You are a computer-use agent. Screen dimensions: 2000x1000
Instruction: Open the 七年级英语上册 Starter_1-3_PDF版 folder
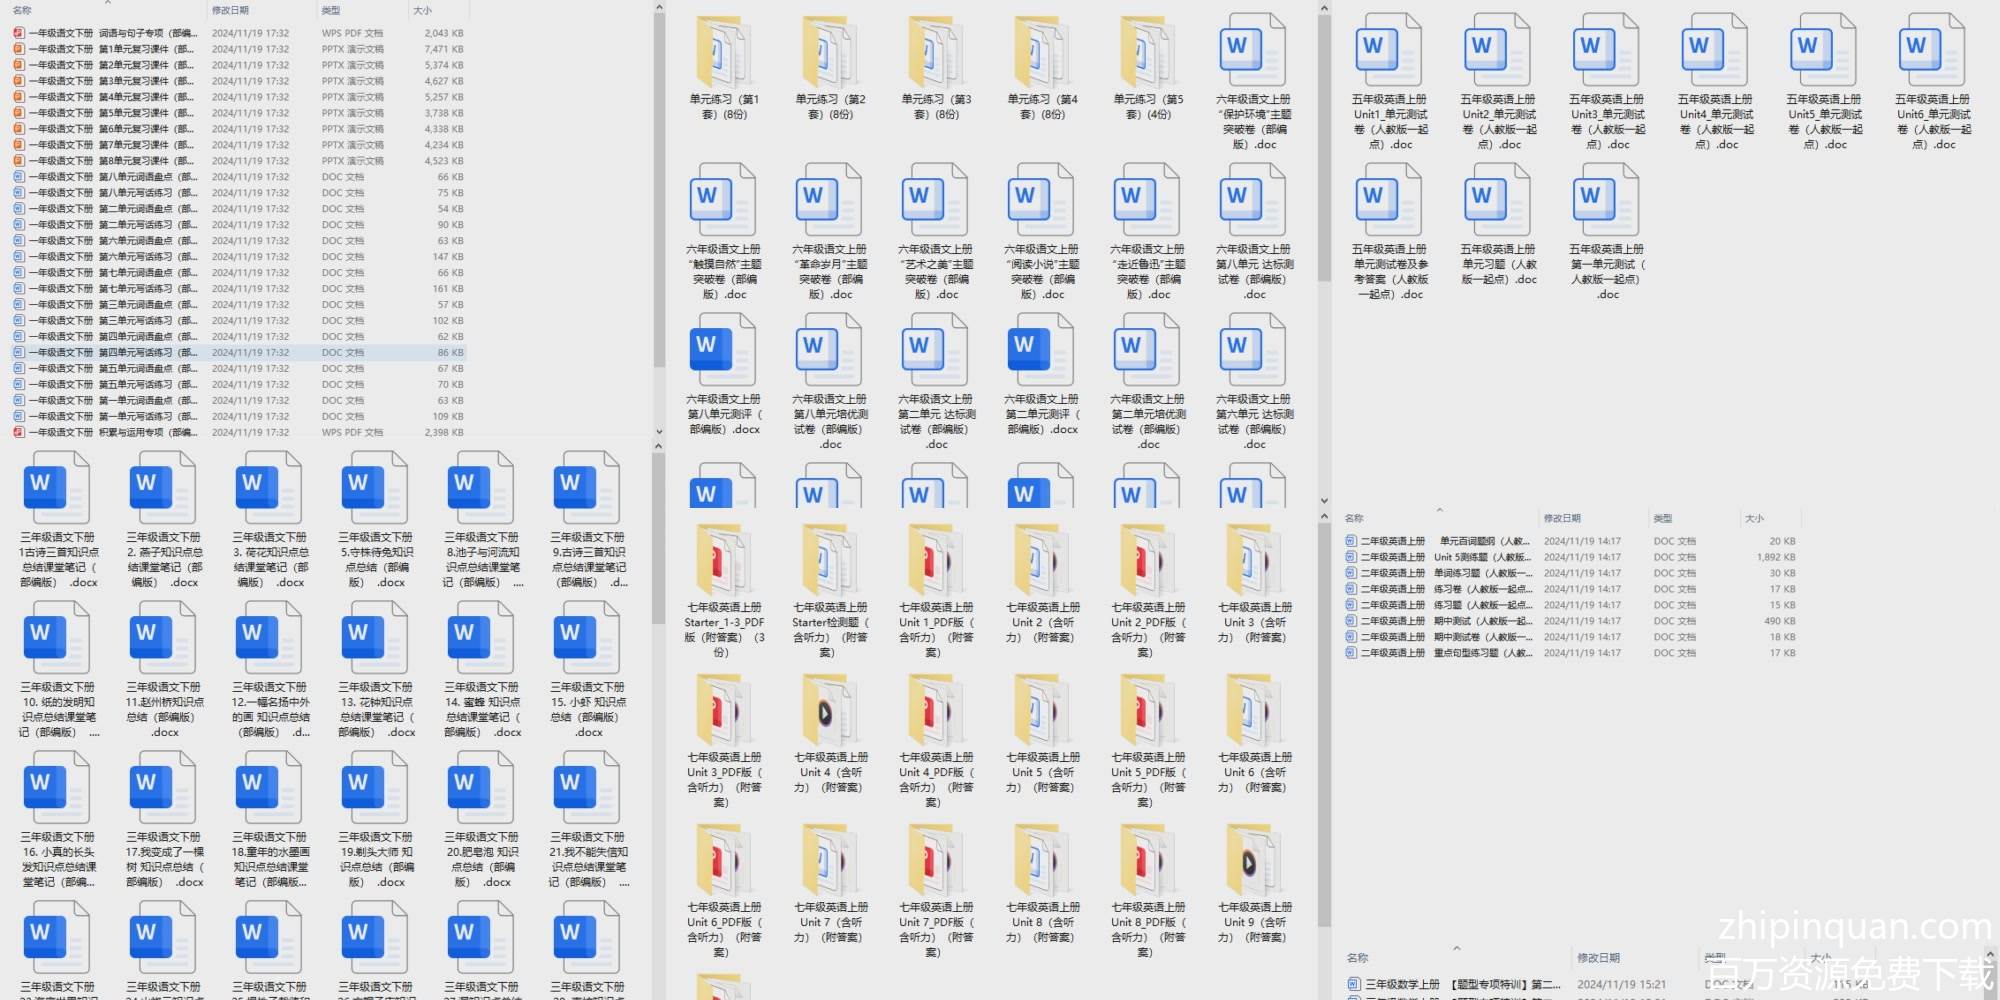coord(724,561)
